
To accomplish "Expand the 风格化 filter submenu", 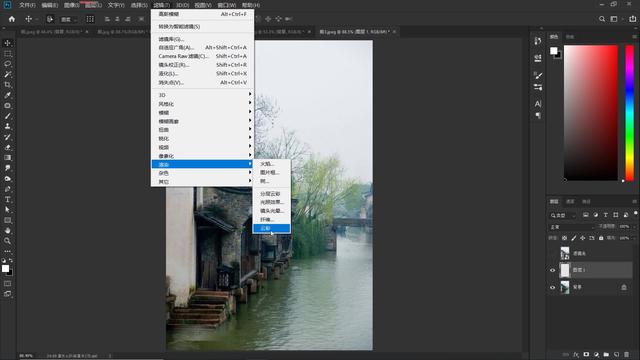I will 202,104.
